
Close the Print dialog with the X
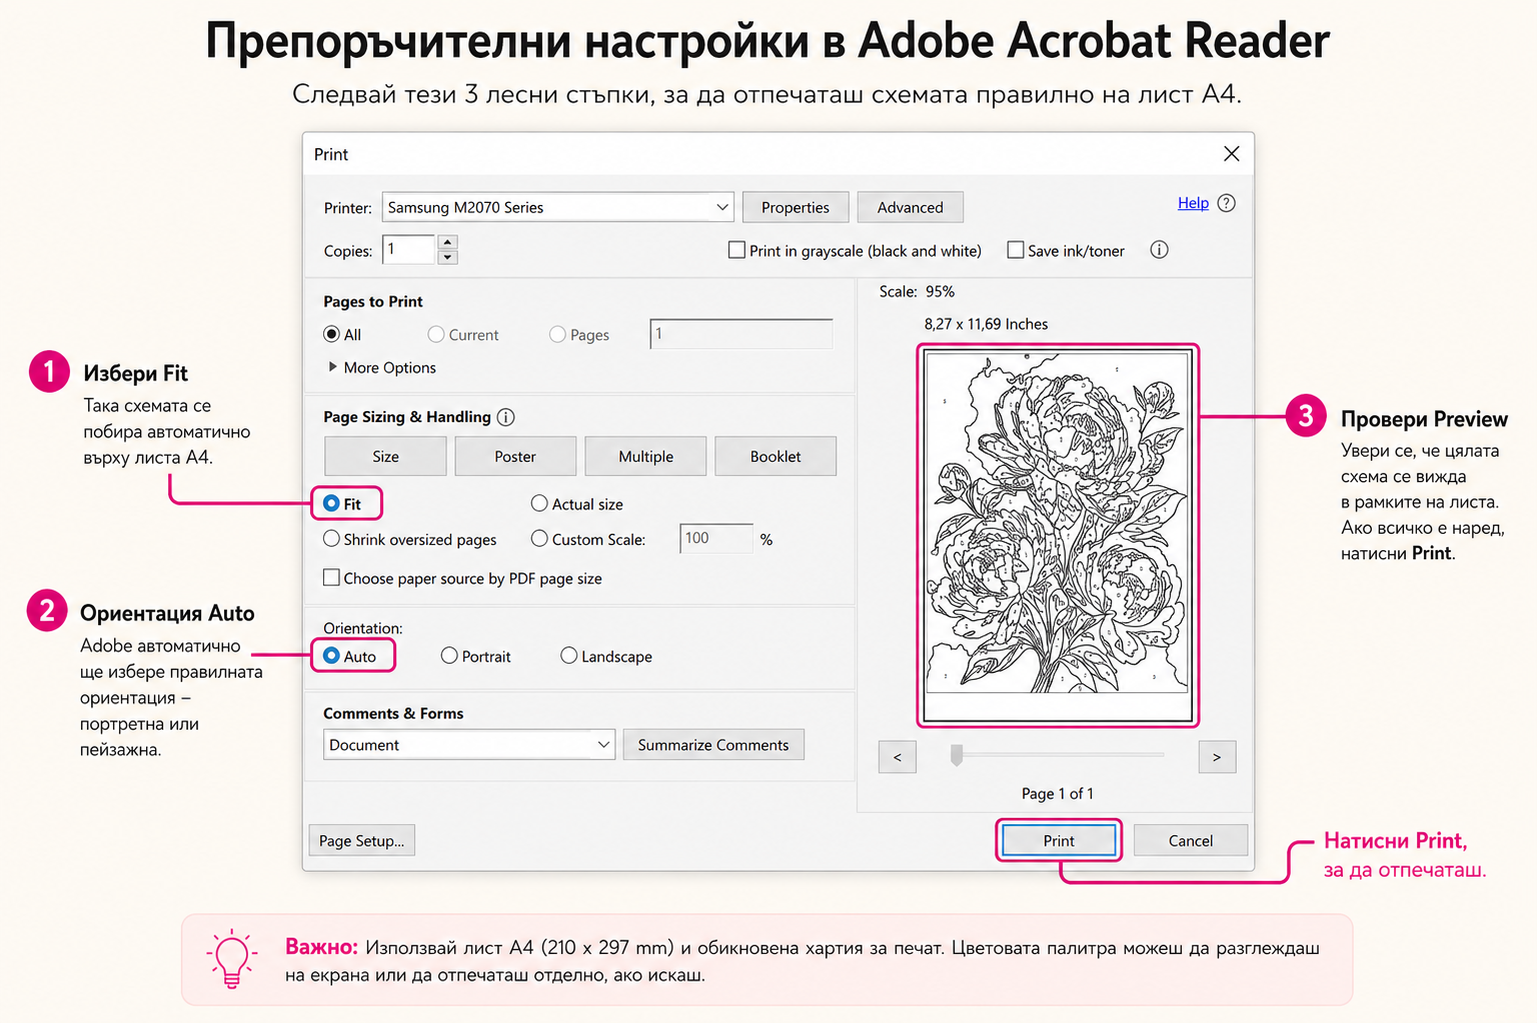pyautogui.click(x=1231, y=154)
